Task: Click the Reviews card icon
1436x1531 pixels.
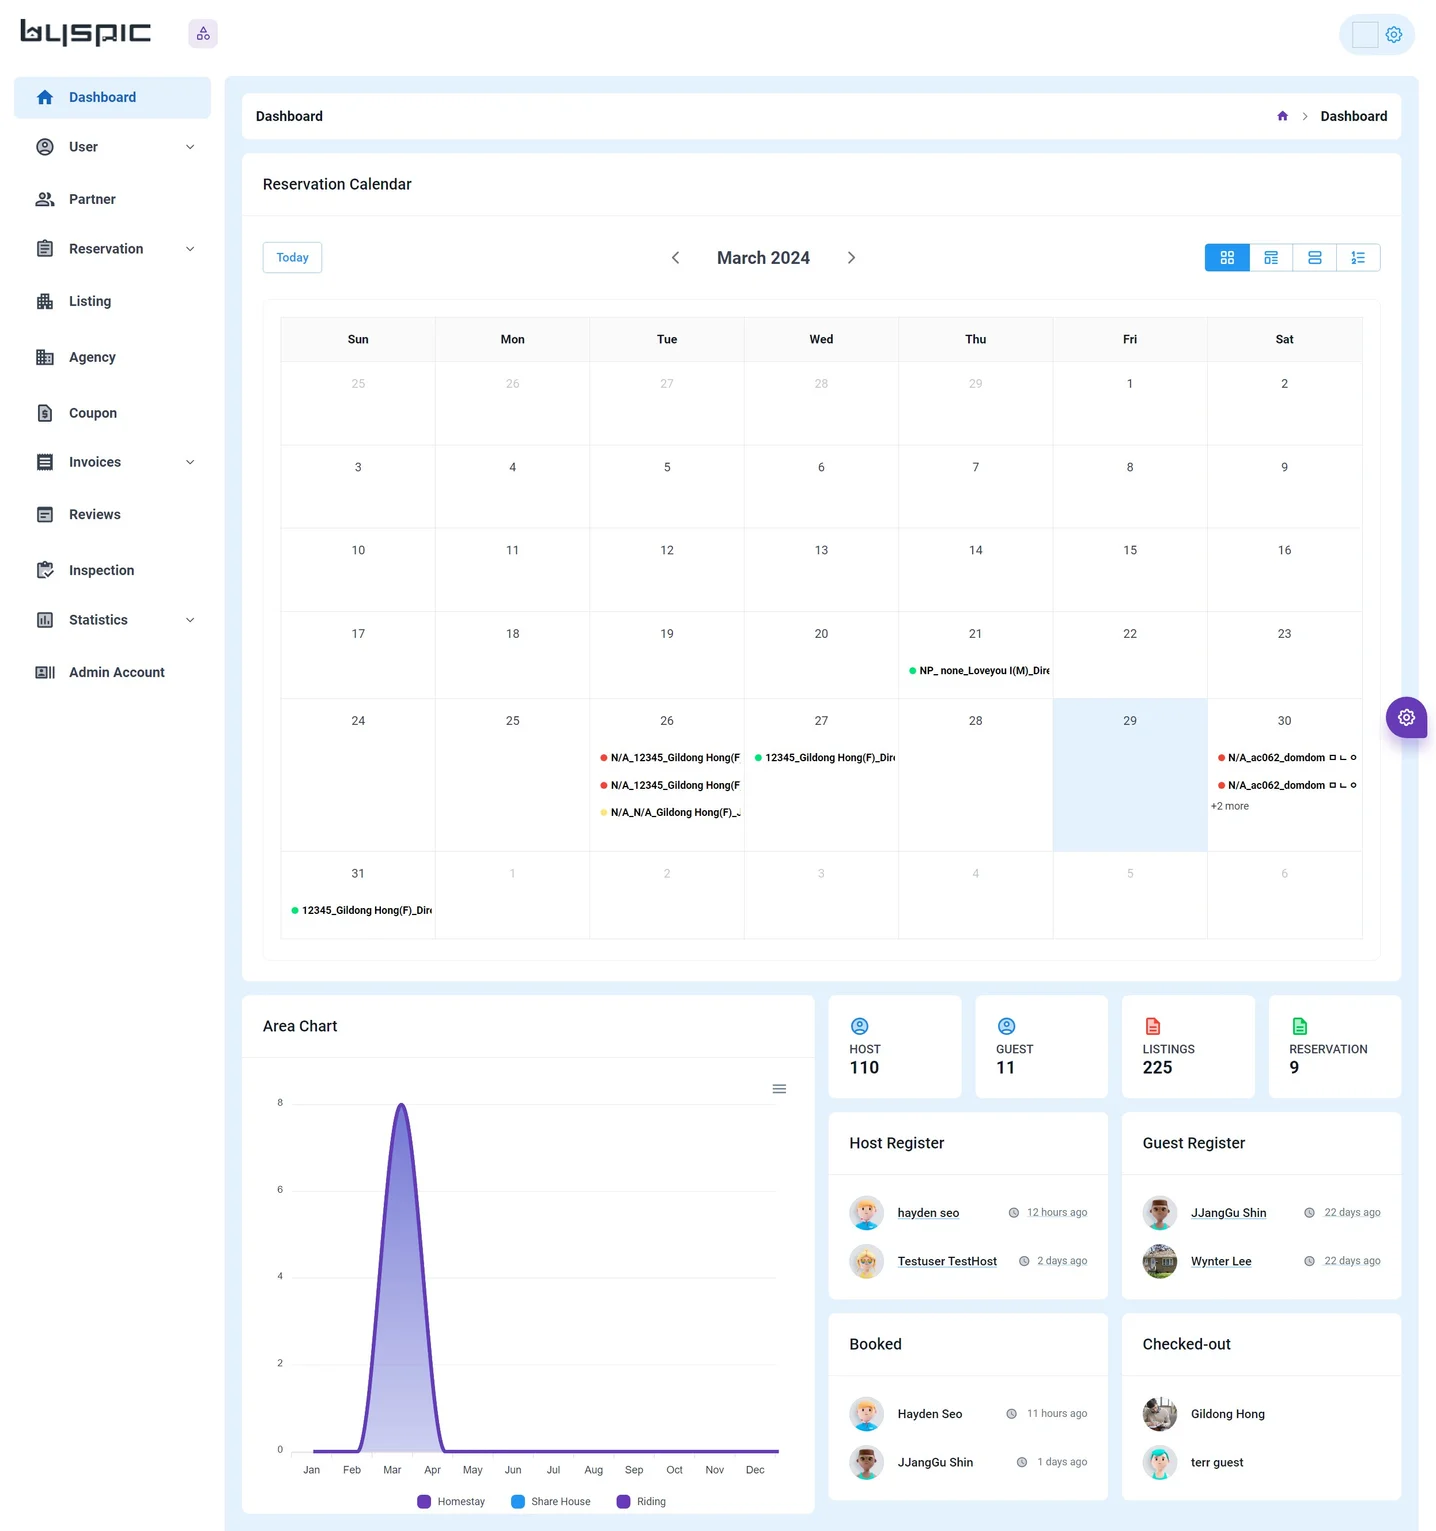Action: (x=45, y=514)
